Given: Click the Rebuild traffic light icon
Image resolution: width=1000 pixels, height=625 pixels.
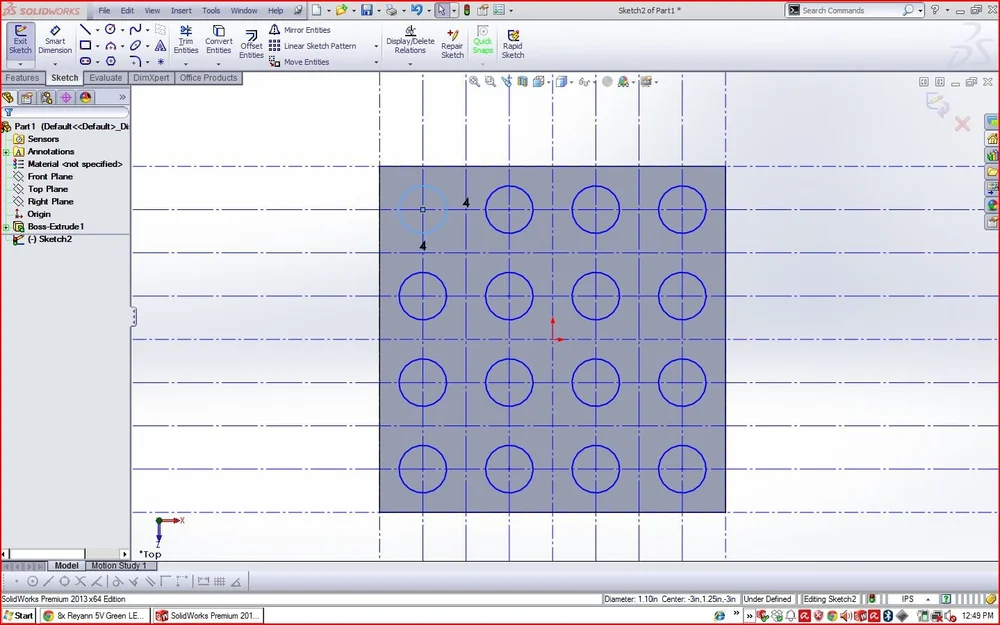Looking at the screenshot, I should tap(467, 10).
